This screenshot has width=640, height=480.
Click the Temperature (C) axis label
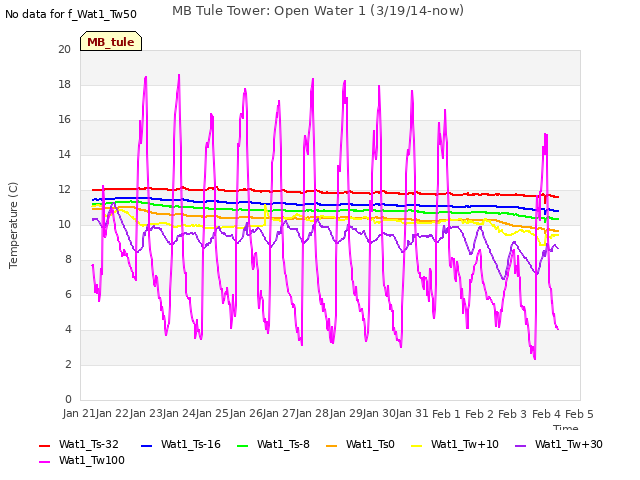(x=13, y=225)
